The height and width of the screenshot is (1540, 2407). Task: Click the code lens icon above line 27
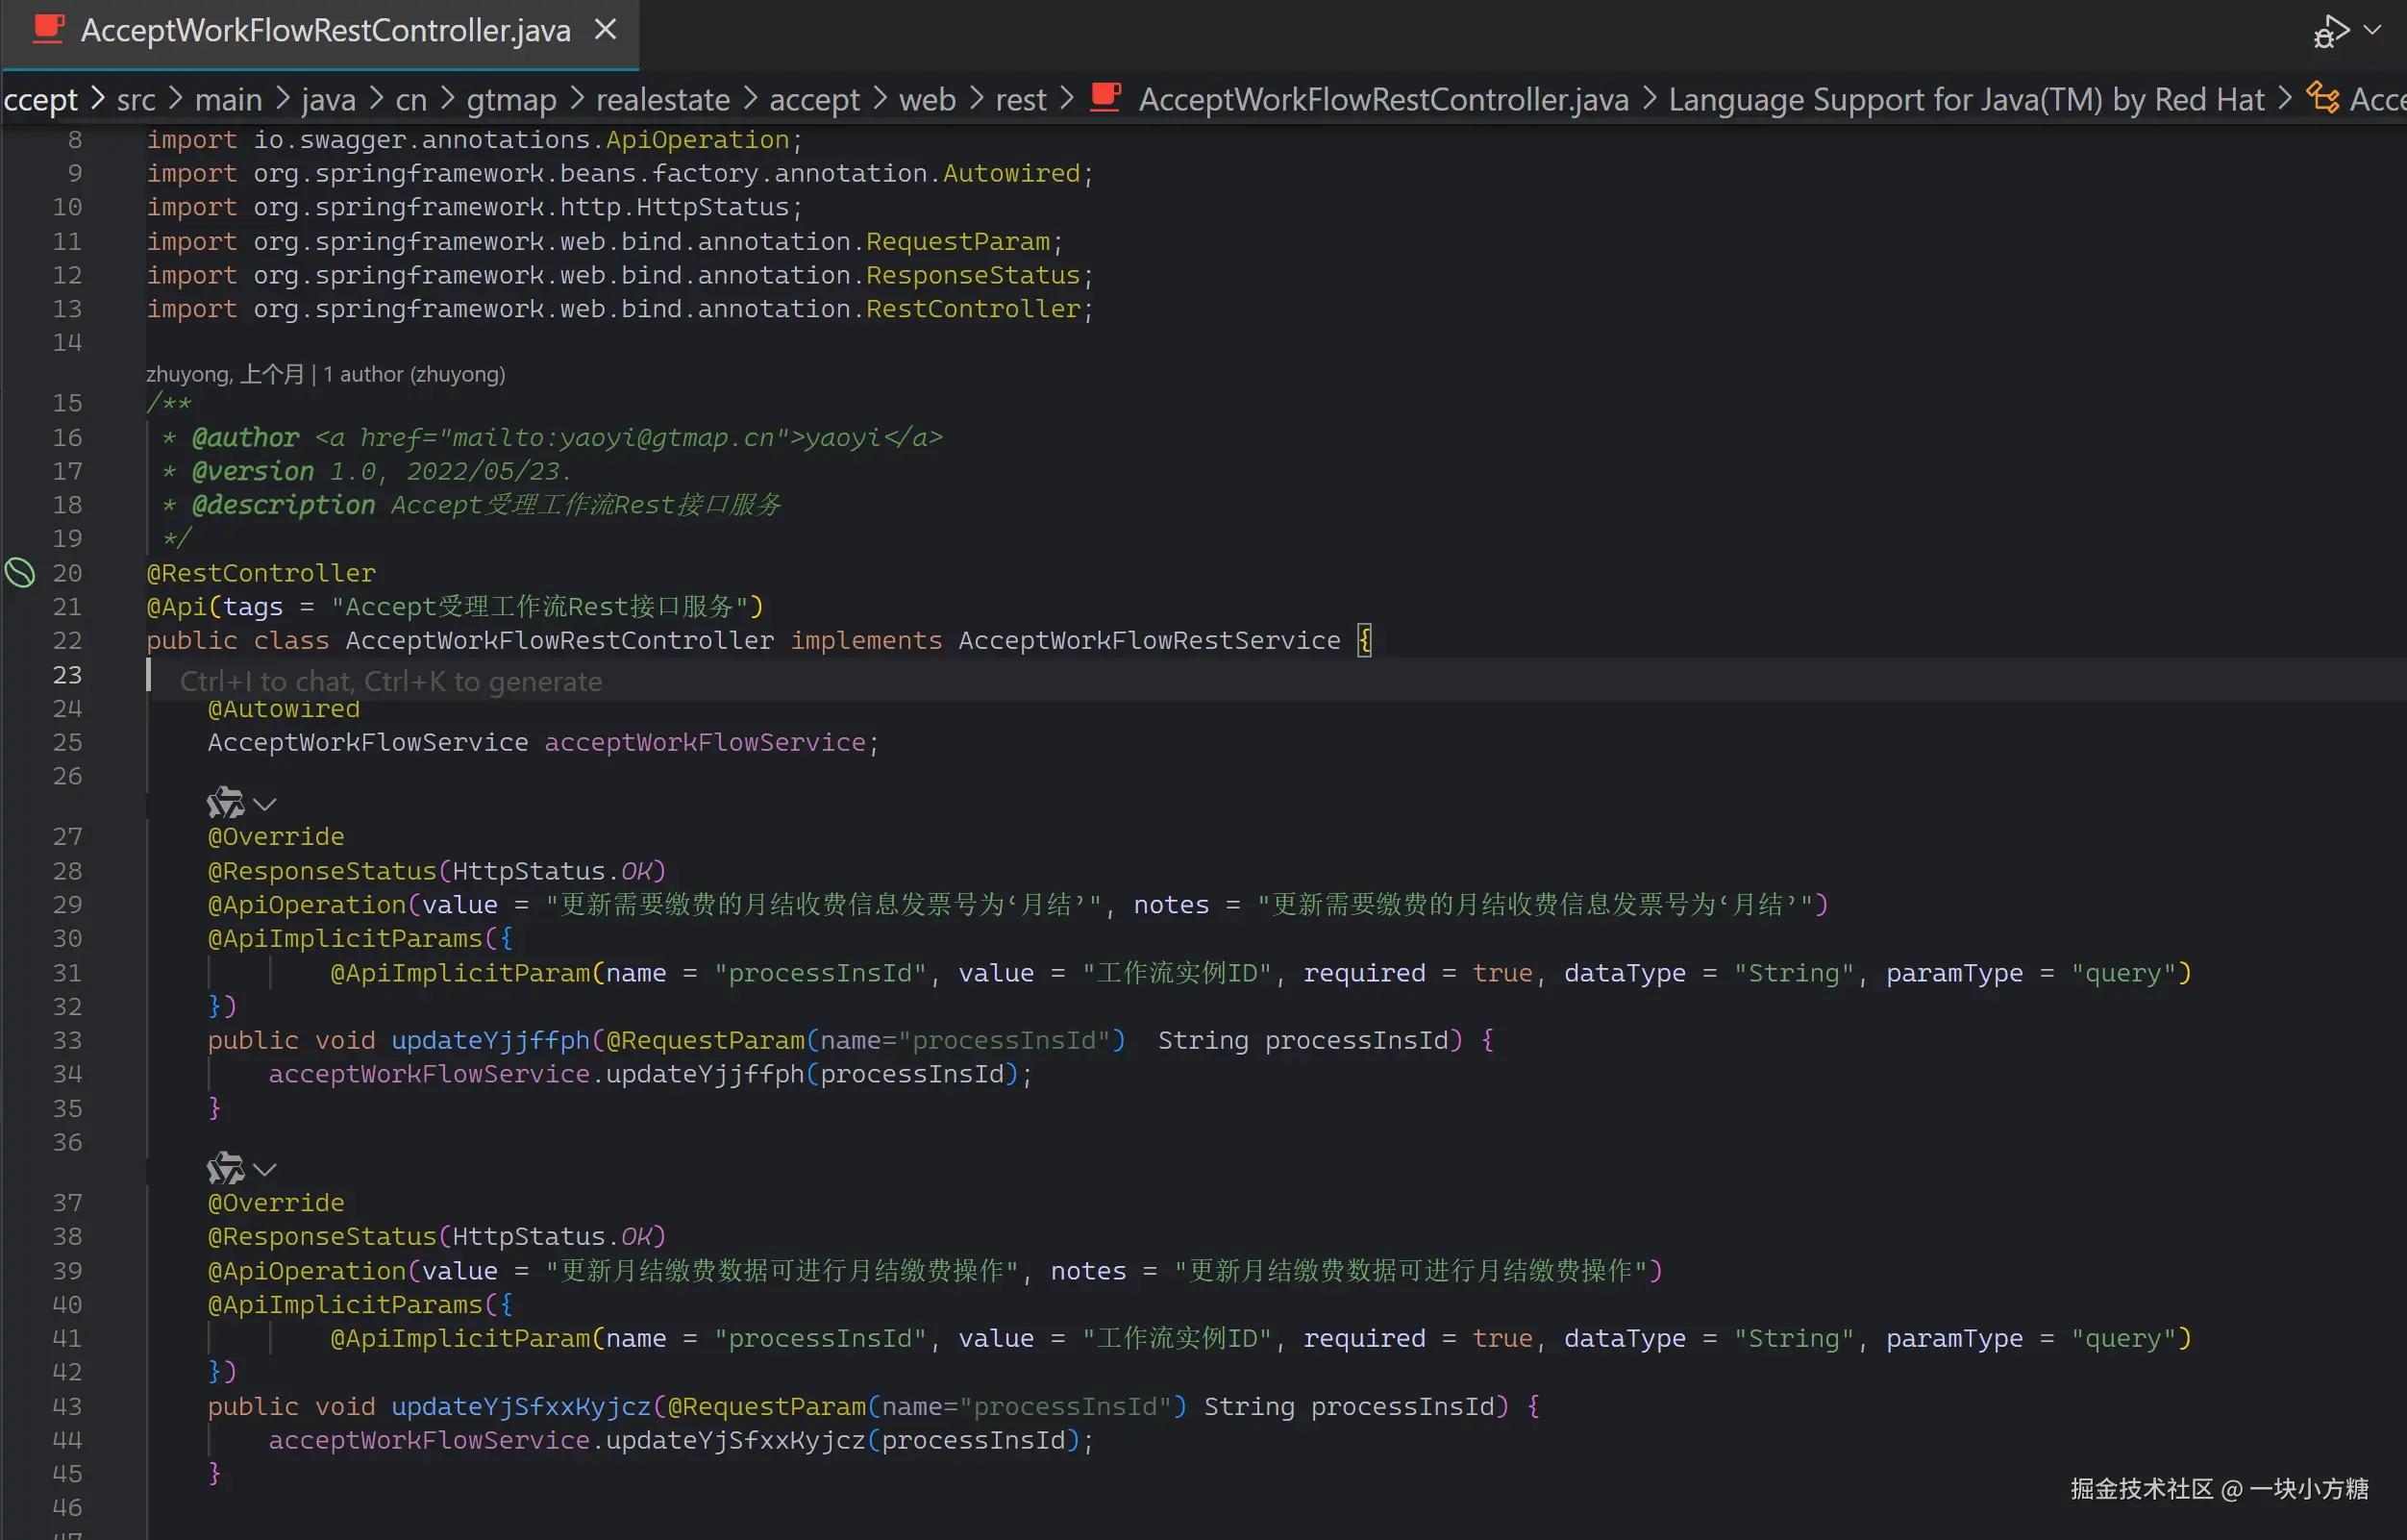coord(225,803)
